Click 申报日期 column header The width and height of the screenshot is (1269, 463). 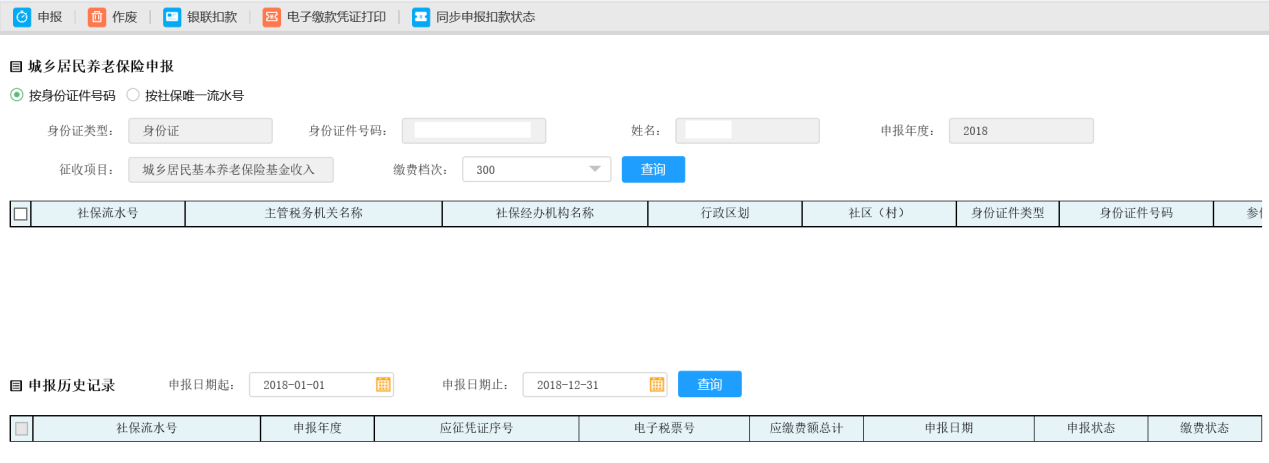[948, 428]
